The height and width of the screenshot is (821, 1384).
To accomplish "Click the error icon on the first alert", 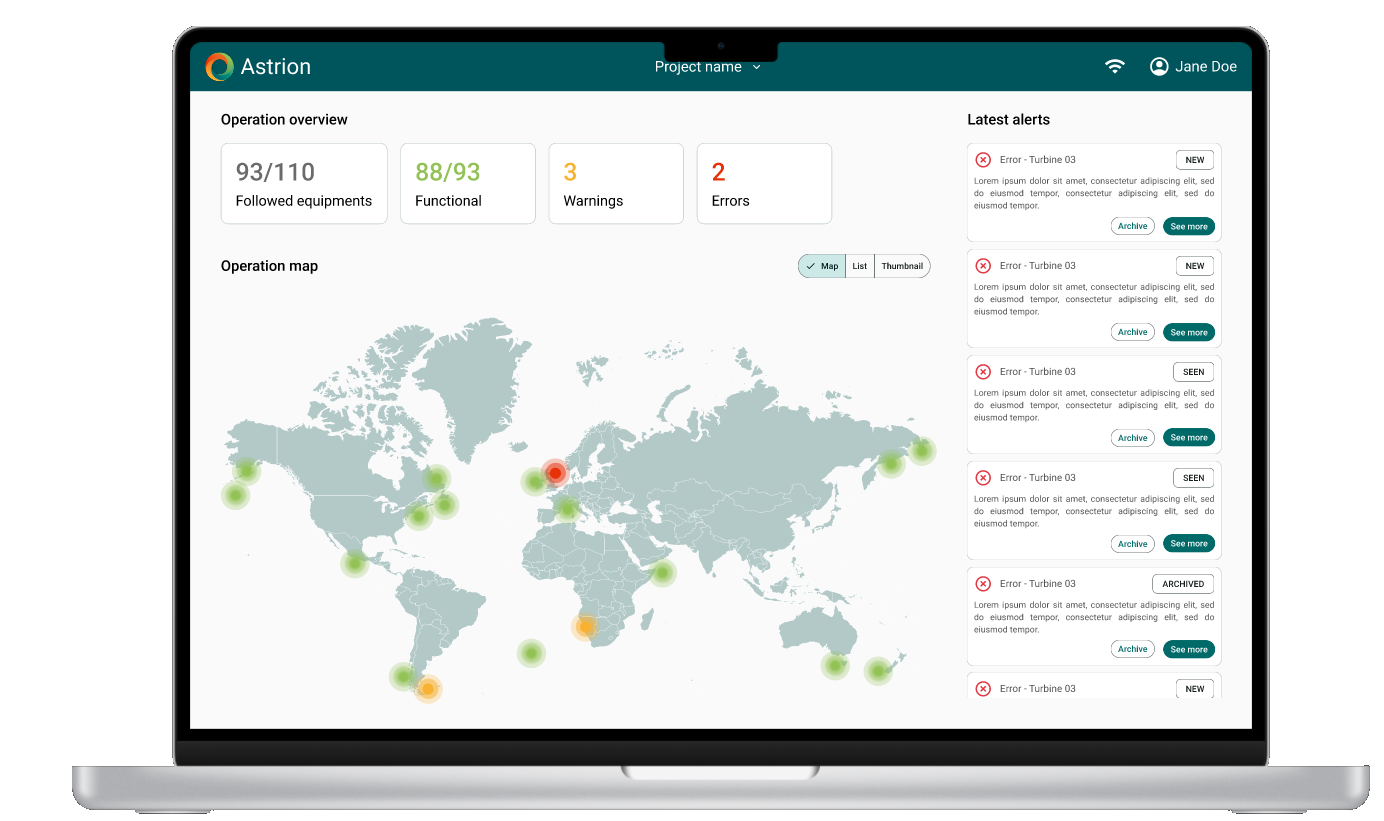I will pos(983,160).
